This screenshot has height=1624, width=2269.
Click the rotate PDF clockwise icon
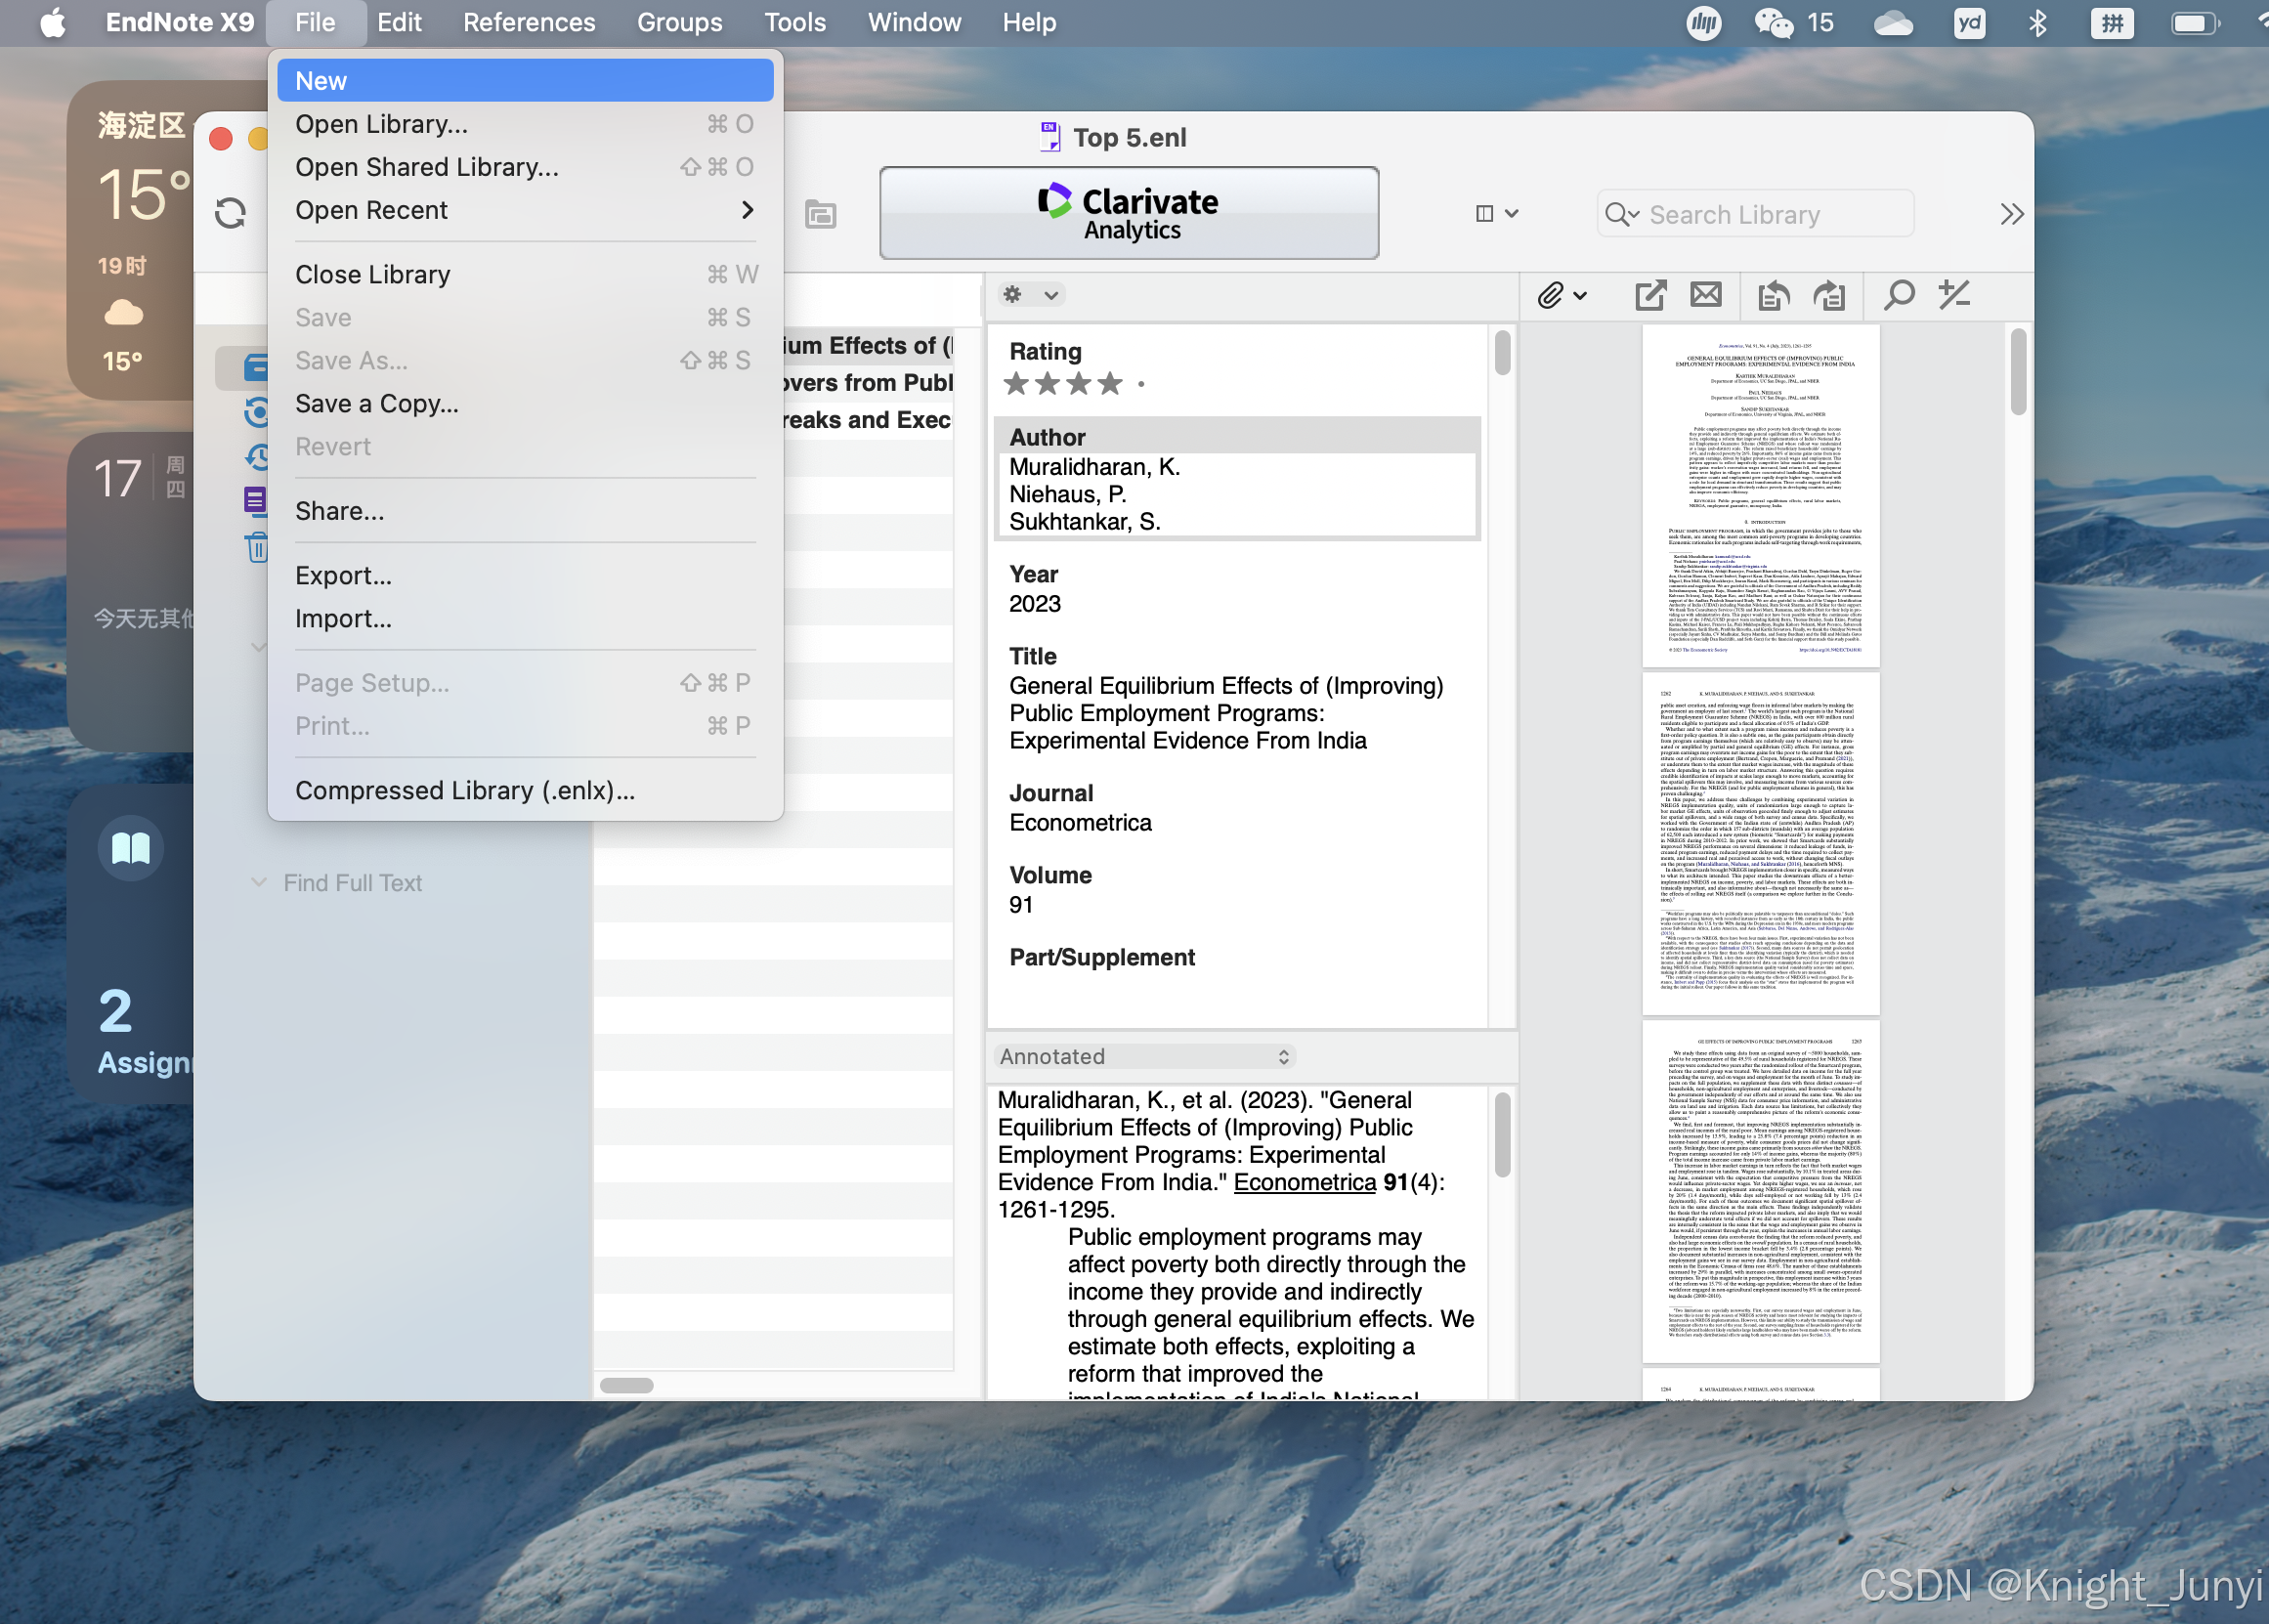1829,295
